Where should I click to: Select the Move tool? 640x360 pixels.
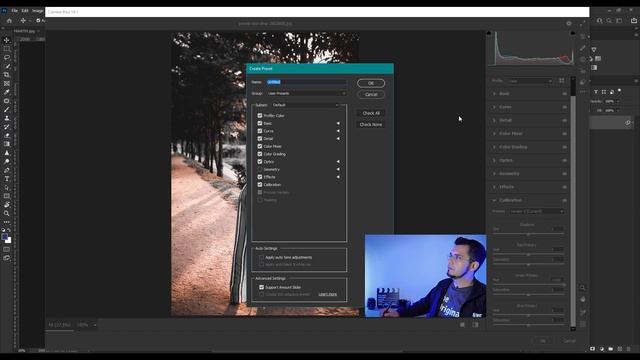[7, 40]
